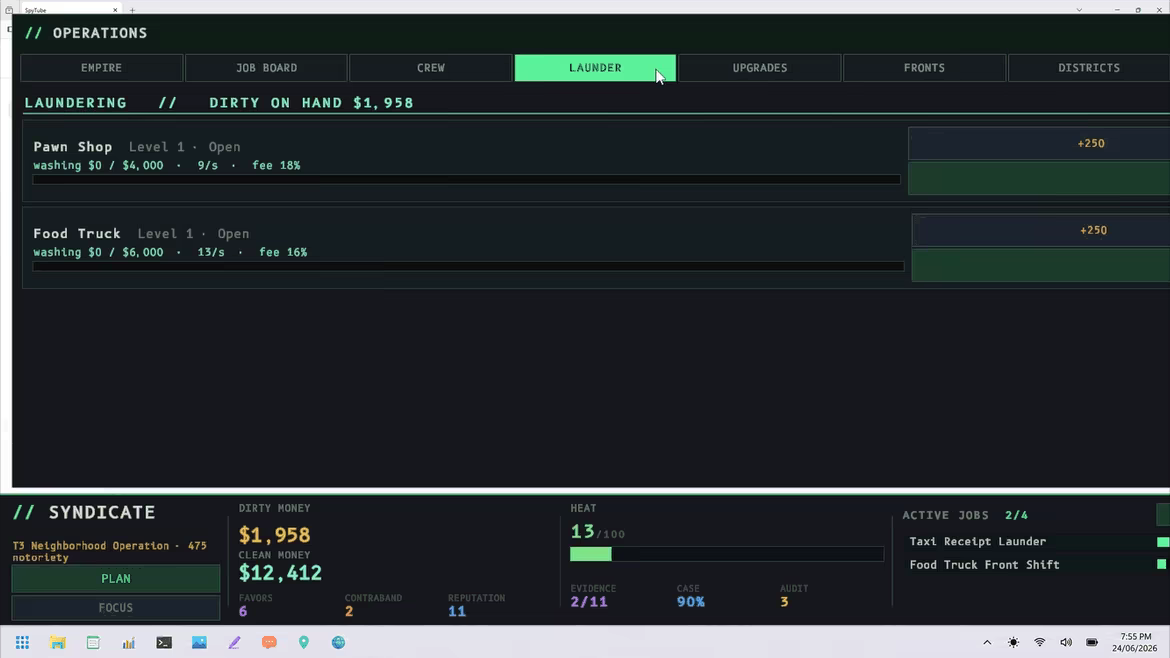Viewport: 1170px width, 658px height.
Task: Add +250 to the Pawn Shop
Action: click(1039, 143)
